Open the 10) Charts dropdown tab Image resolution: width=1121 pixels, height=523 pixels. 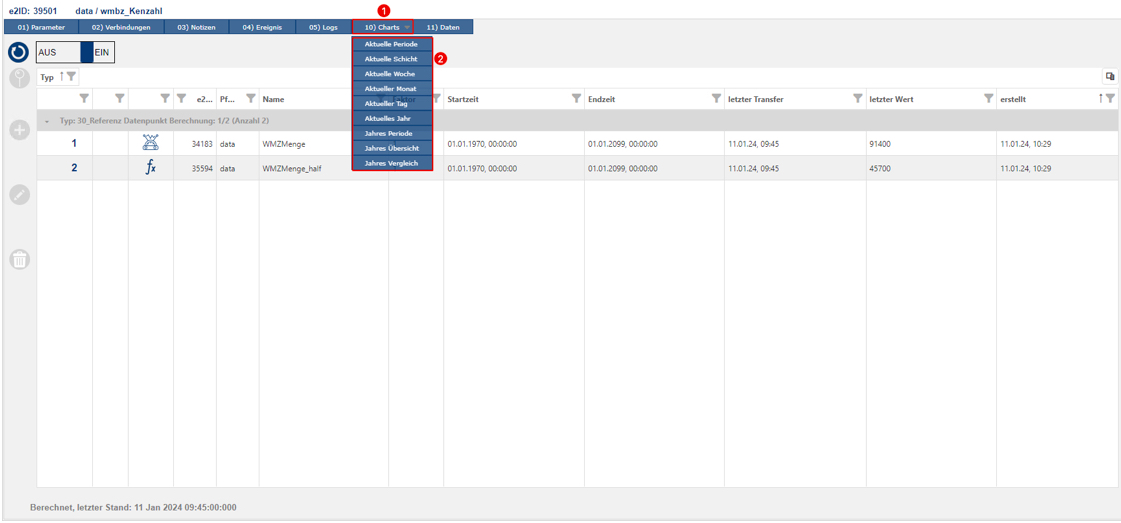point(382,27)
